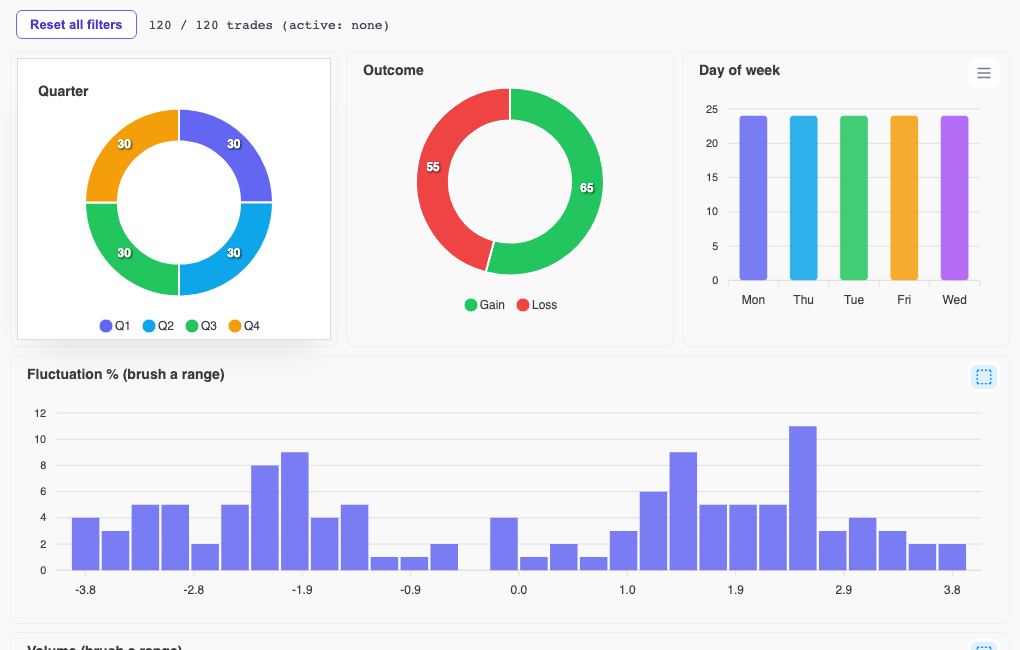Click the tallest Fluctuation histogram bar of 11
Viewport: 1020px width, 650px height.
click(803, 498)
